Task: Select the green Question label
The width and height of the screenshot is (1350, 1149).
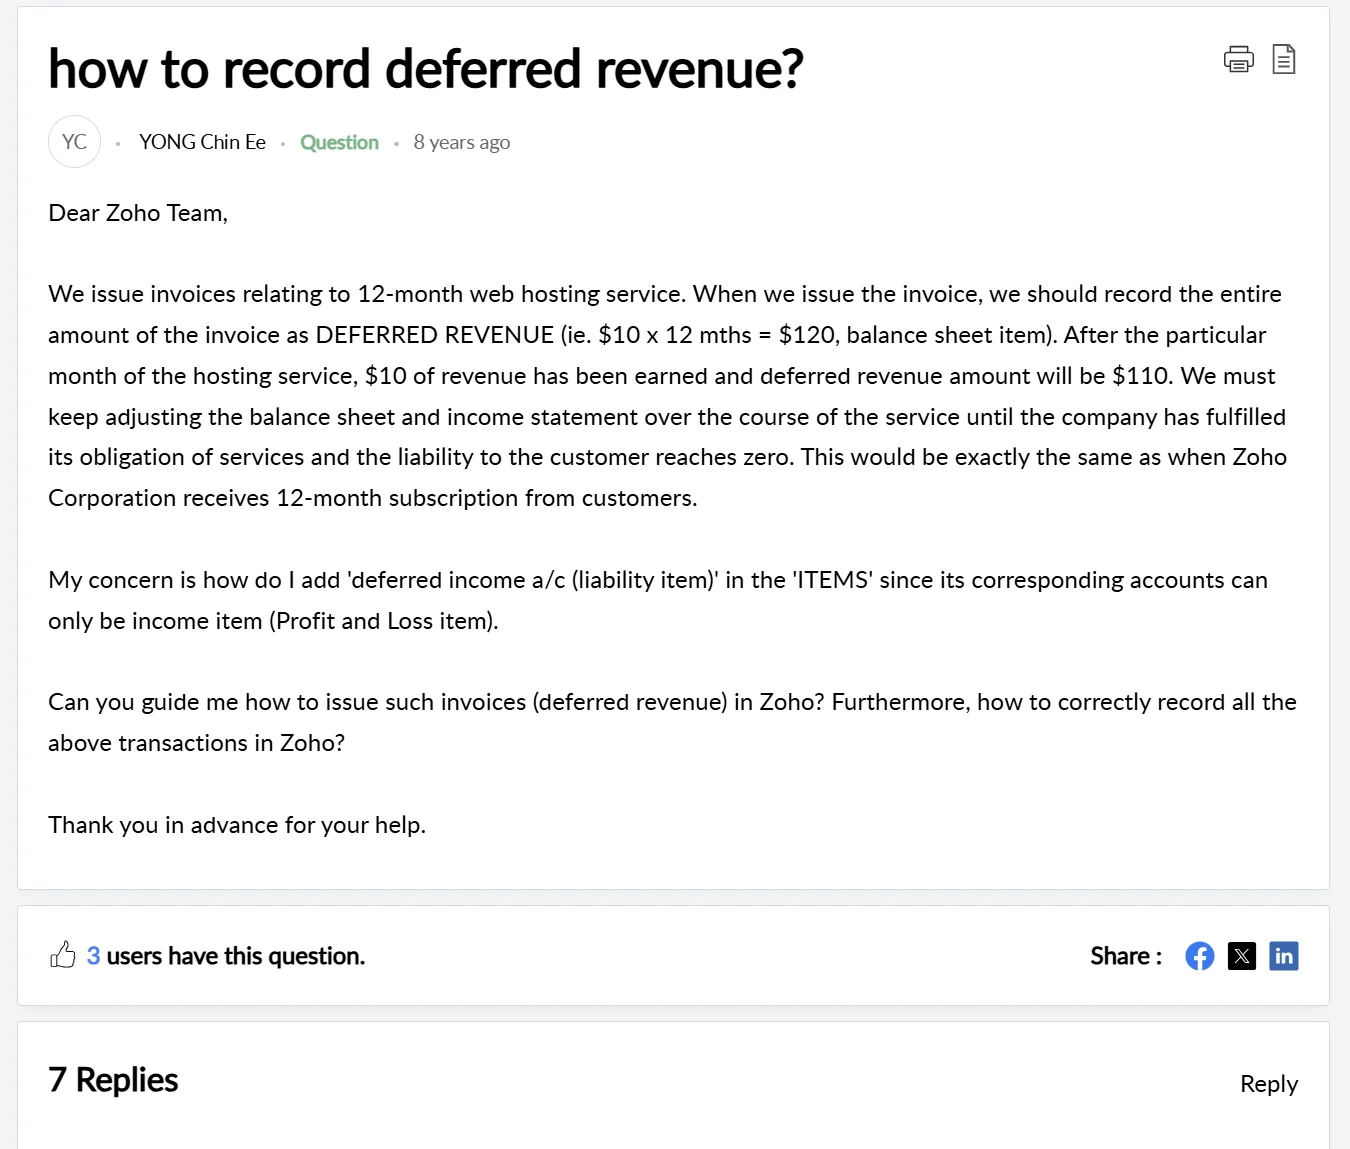Action: [339, 142]
